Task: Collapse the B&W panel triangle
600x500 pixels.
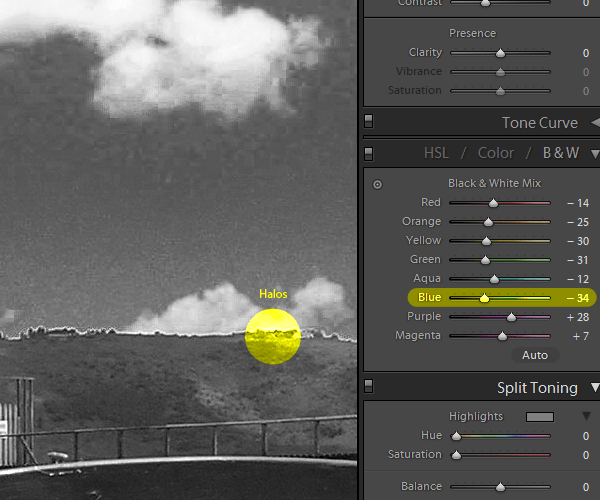Action: click(x=595, y=154)
